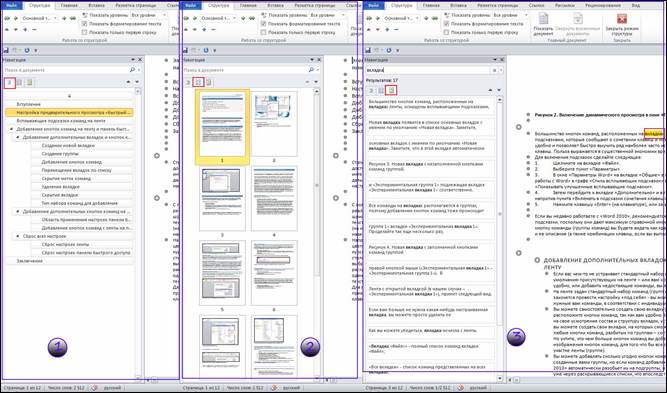
Task: Open search options arrow in headings window navigation pane
Action: [x=139, y=70]
